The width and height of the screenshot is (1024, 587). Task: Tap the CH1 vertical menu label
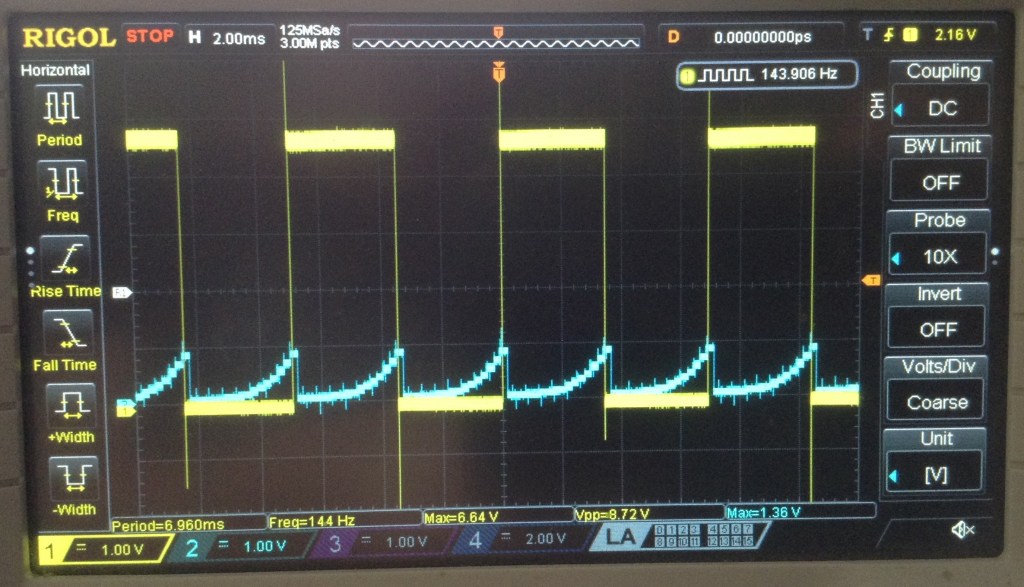coord(877,106)
